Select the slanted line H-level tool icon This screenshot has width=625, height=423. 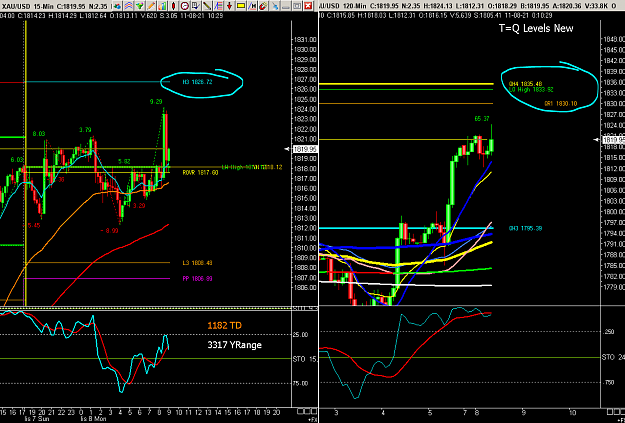(x=252, y=6)
